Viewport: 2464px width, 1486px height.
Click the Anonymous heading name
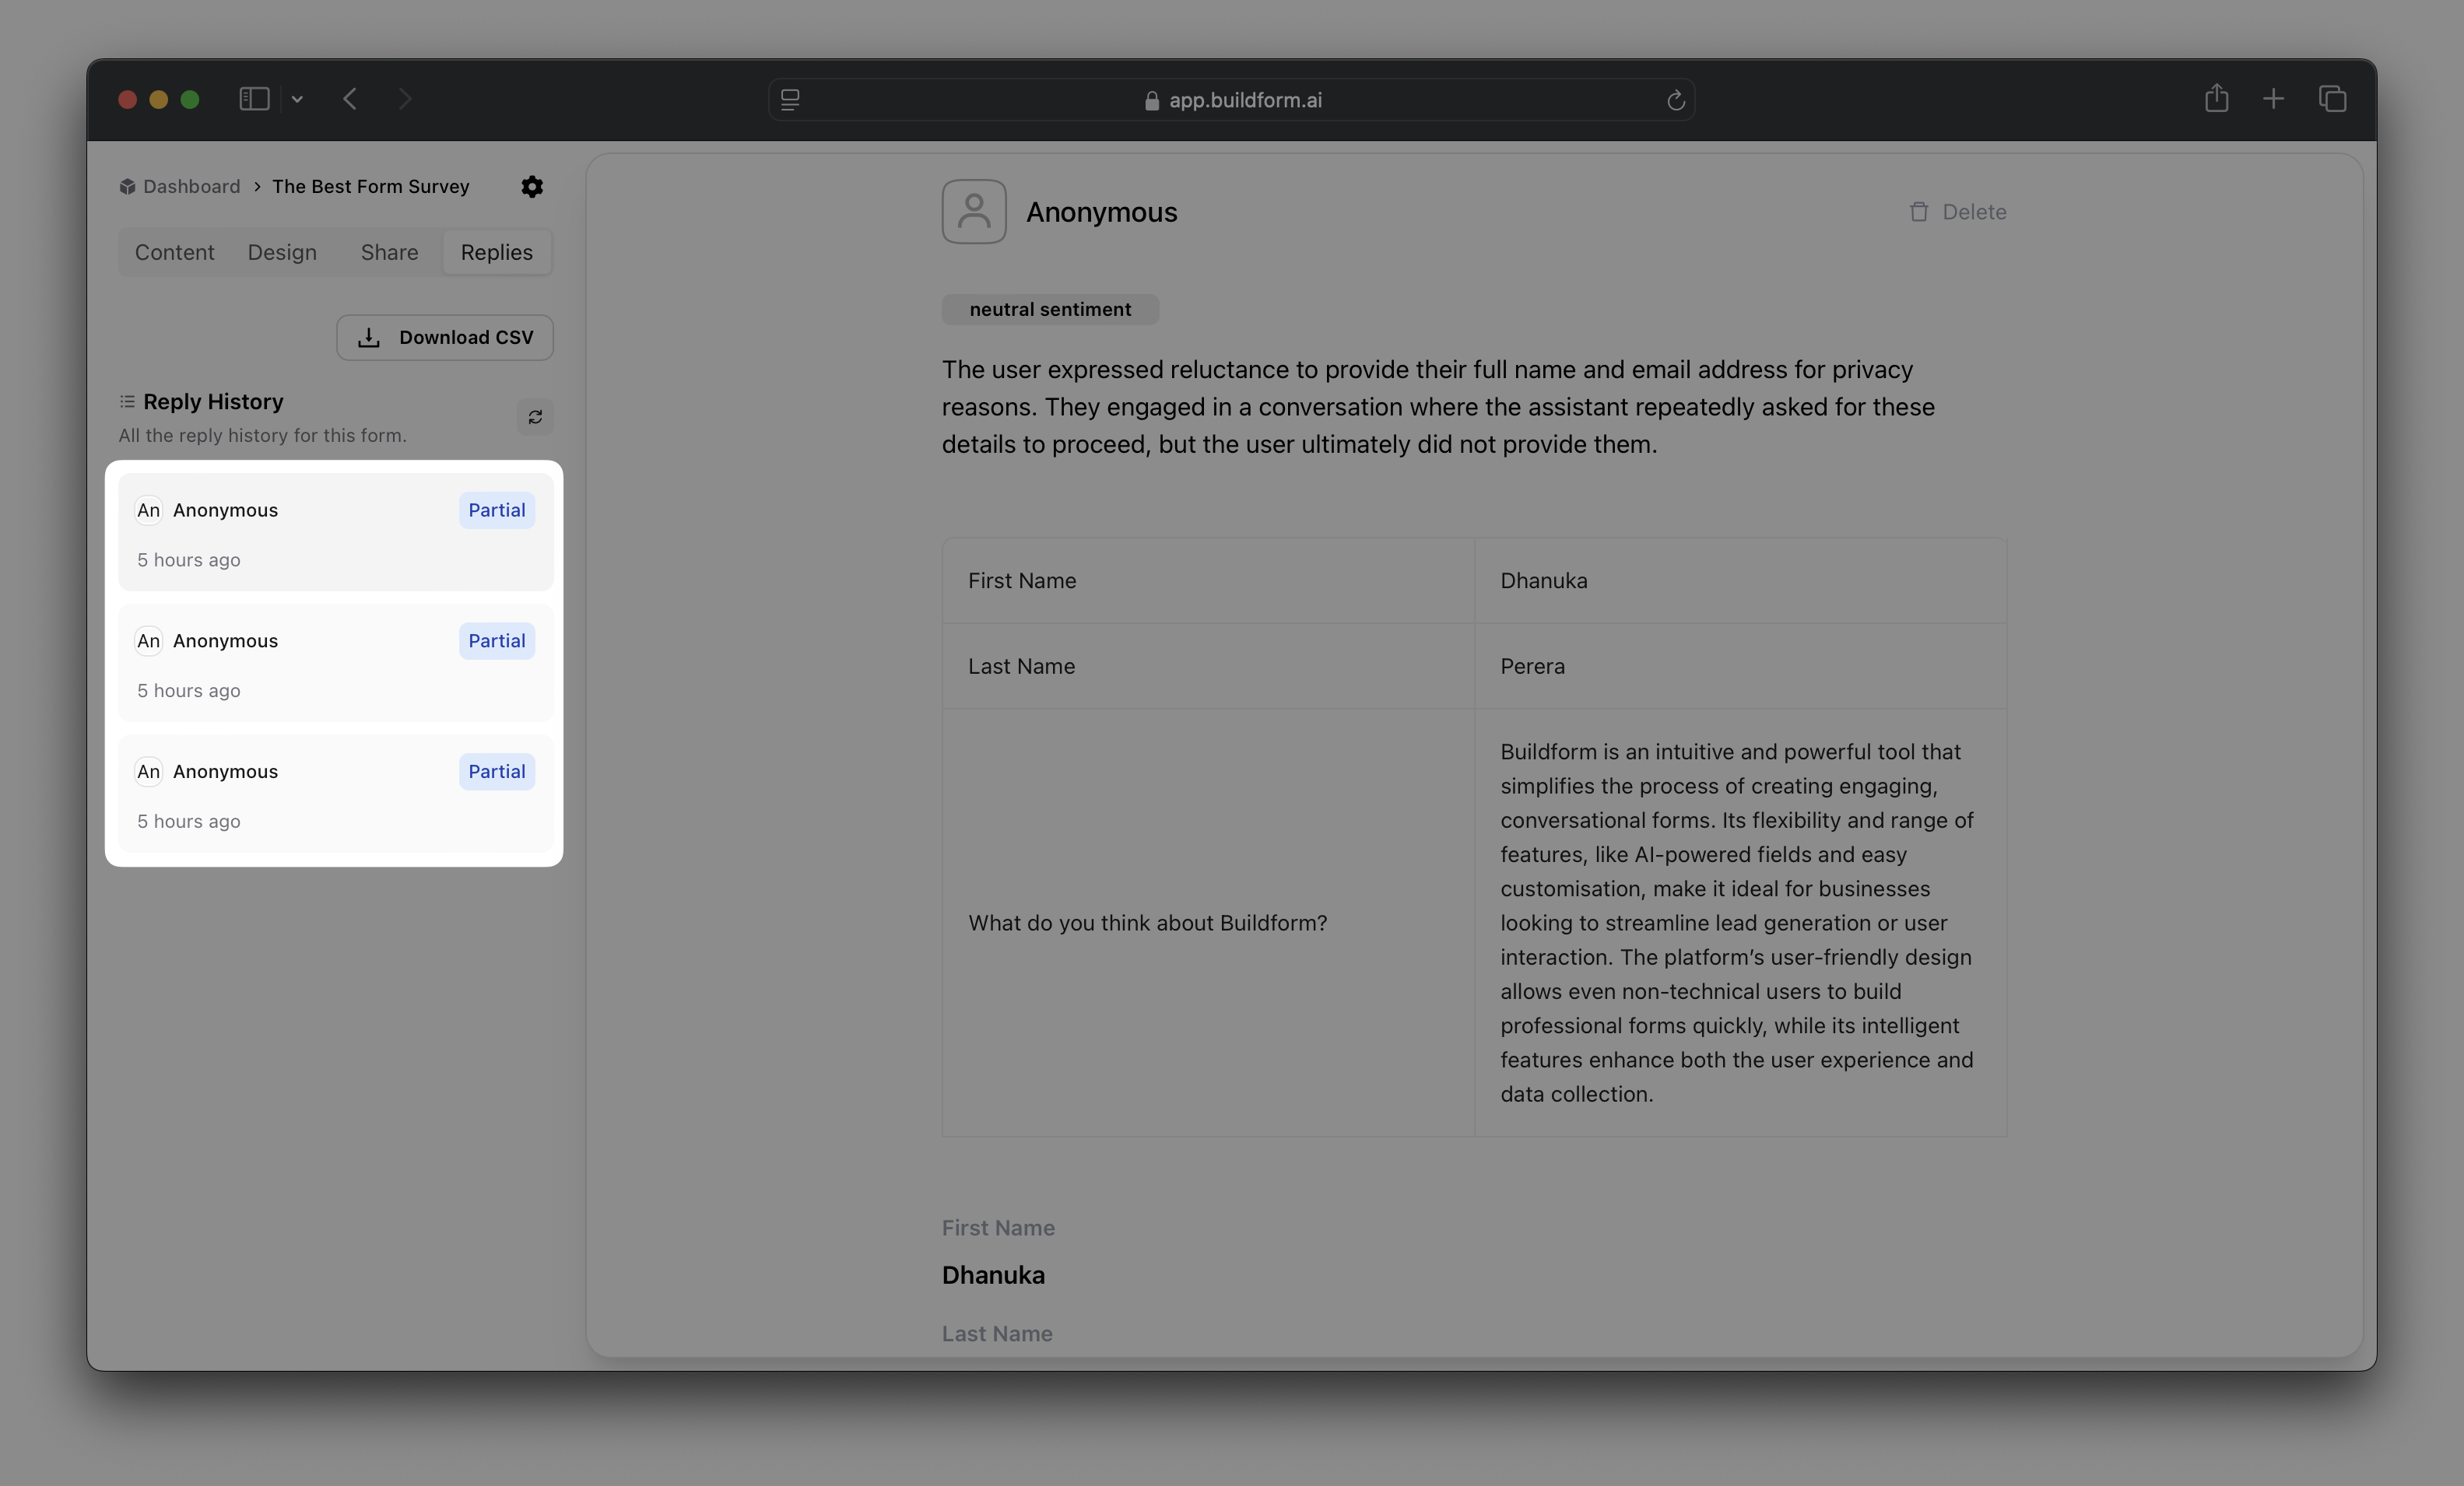tap(1102, 213)
